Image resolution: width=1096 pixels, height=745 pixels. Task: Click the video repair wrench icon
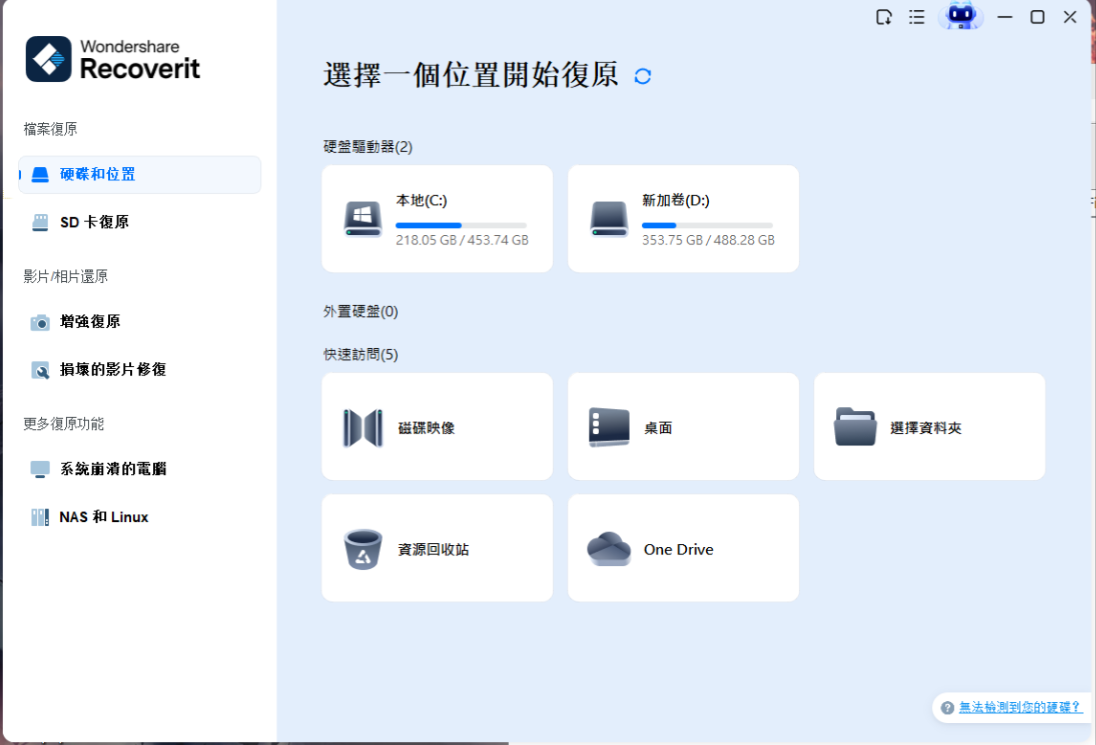(41, 370)
